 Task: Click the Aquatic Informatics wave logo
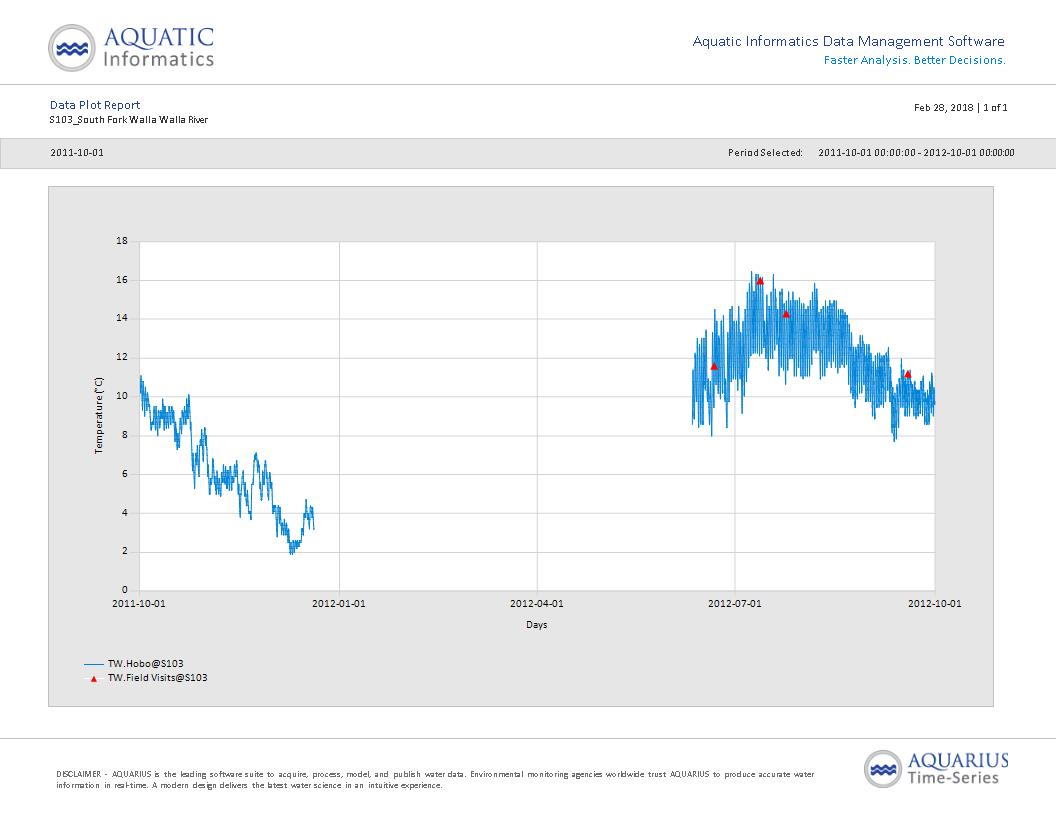click(72, 48)
